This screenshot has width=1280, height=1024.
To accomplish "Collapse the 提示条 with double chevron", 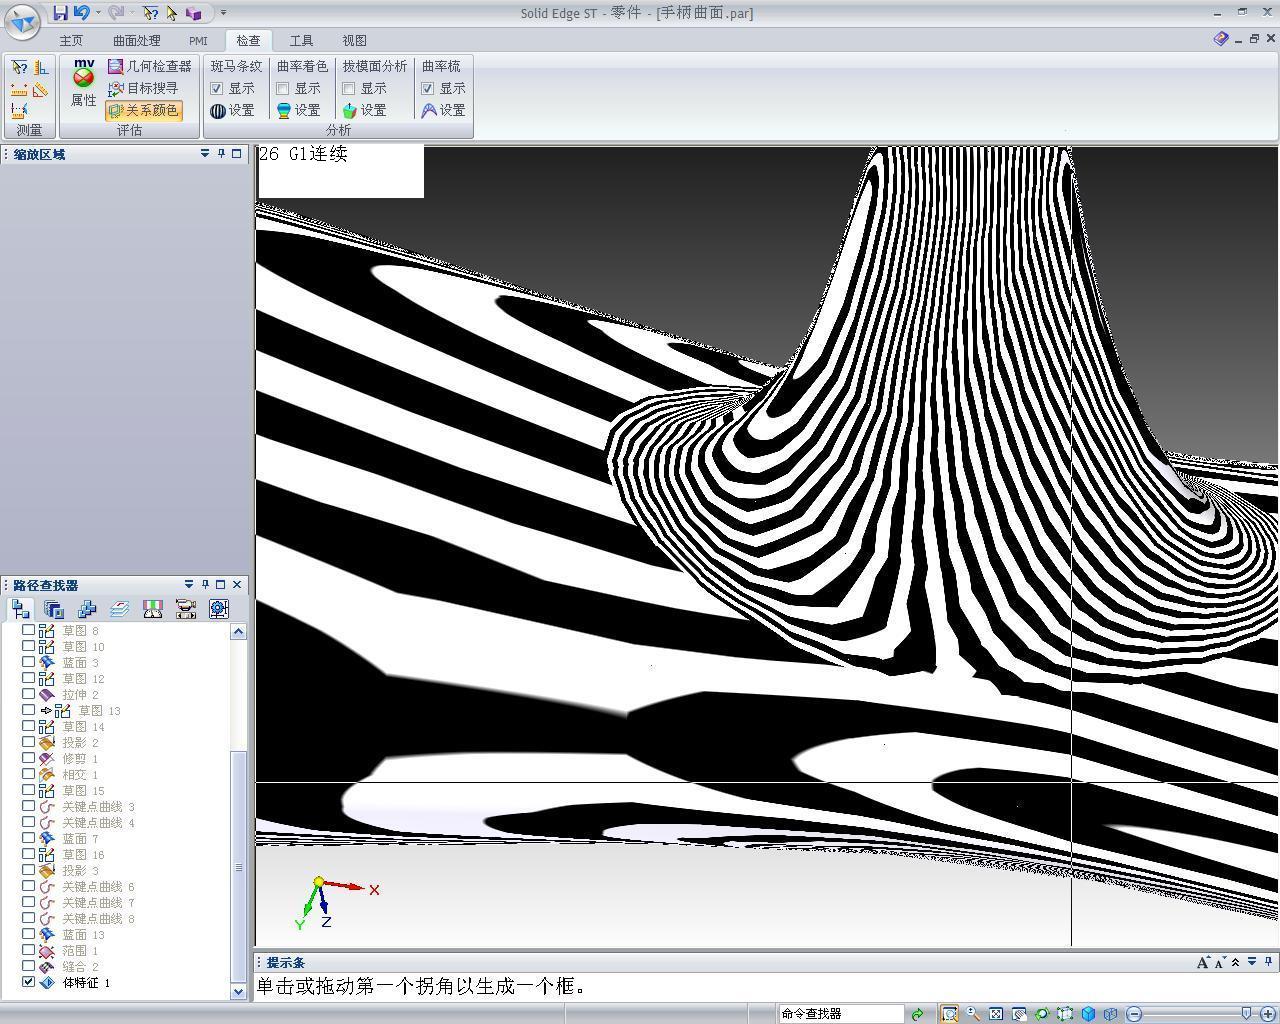I will coord(1236,962).
